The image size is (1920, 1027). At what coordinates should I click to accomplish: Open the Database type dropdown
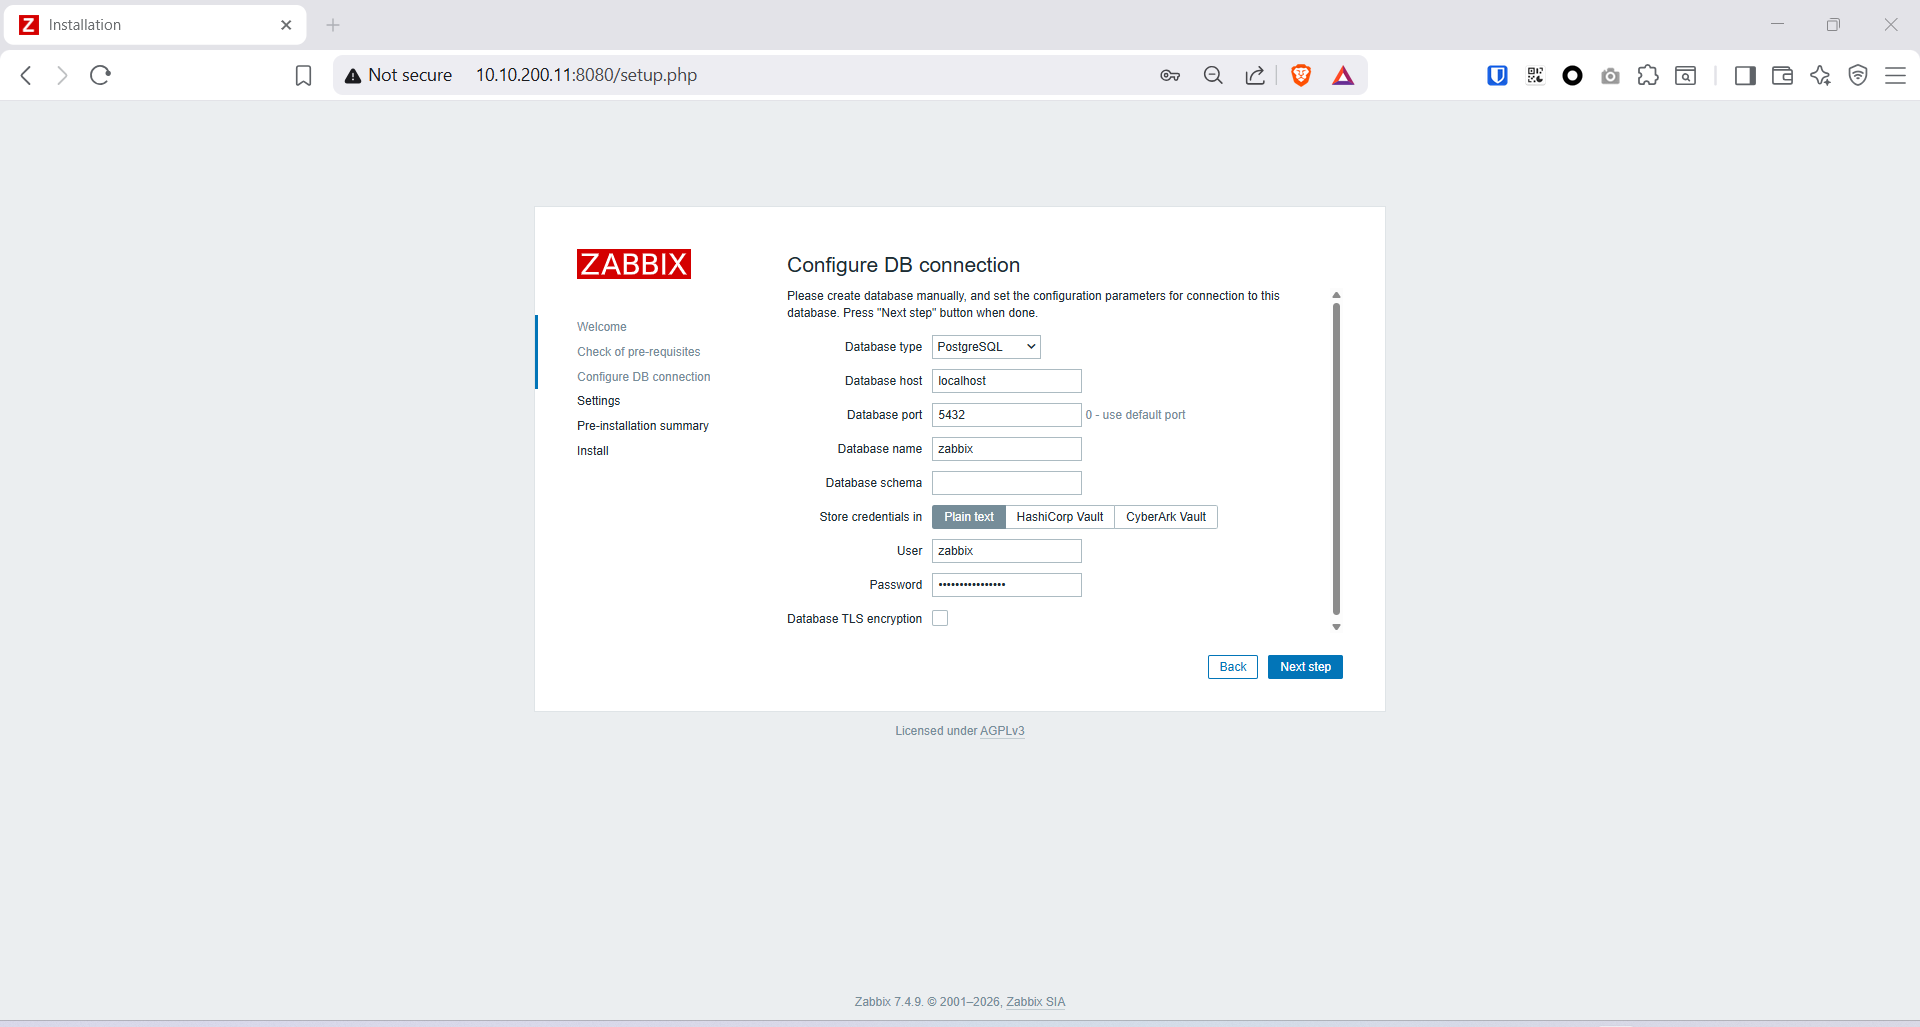click(986, 347)
